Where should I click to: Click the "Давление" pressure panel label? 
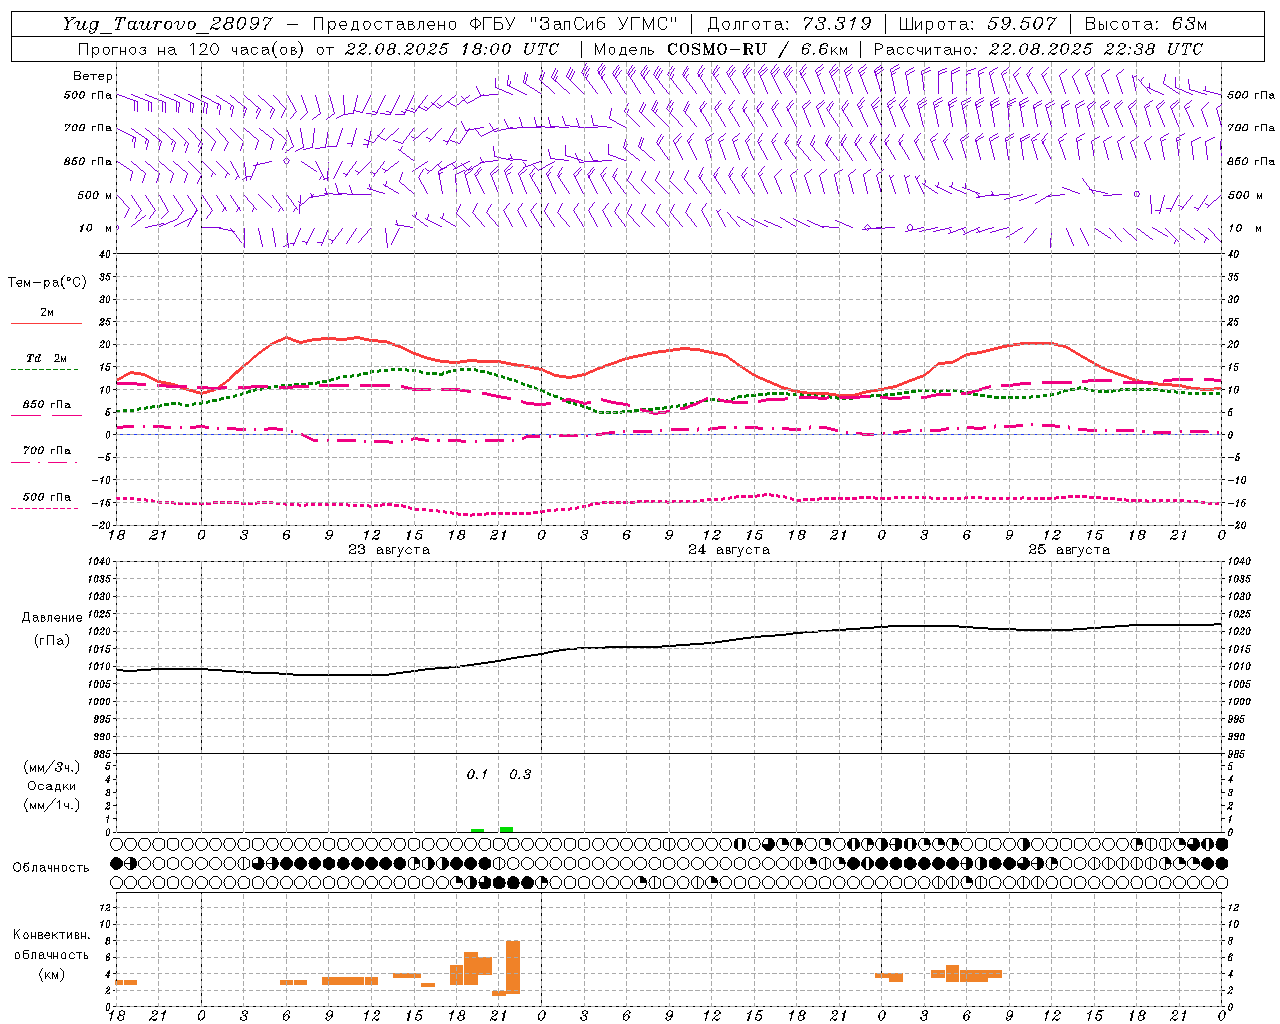(52, 618)
